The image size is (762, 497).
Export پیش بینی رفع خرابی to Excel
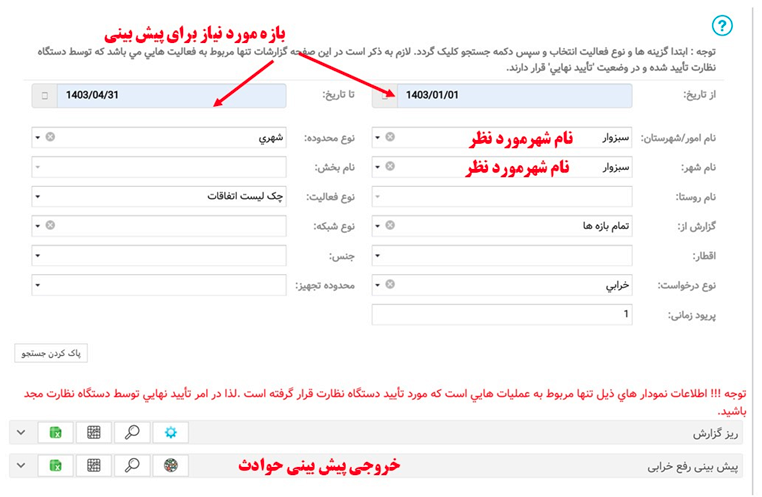pos(56,466)
